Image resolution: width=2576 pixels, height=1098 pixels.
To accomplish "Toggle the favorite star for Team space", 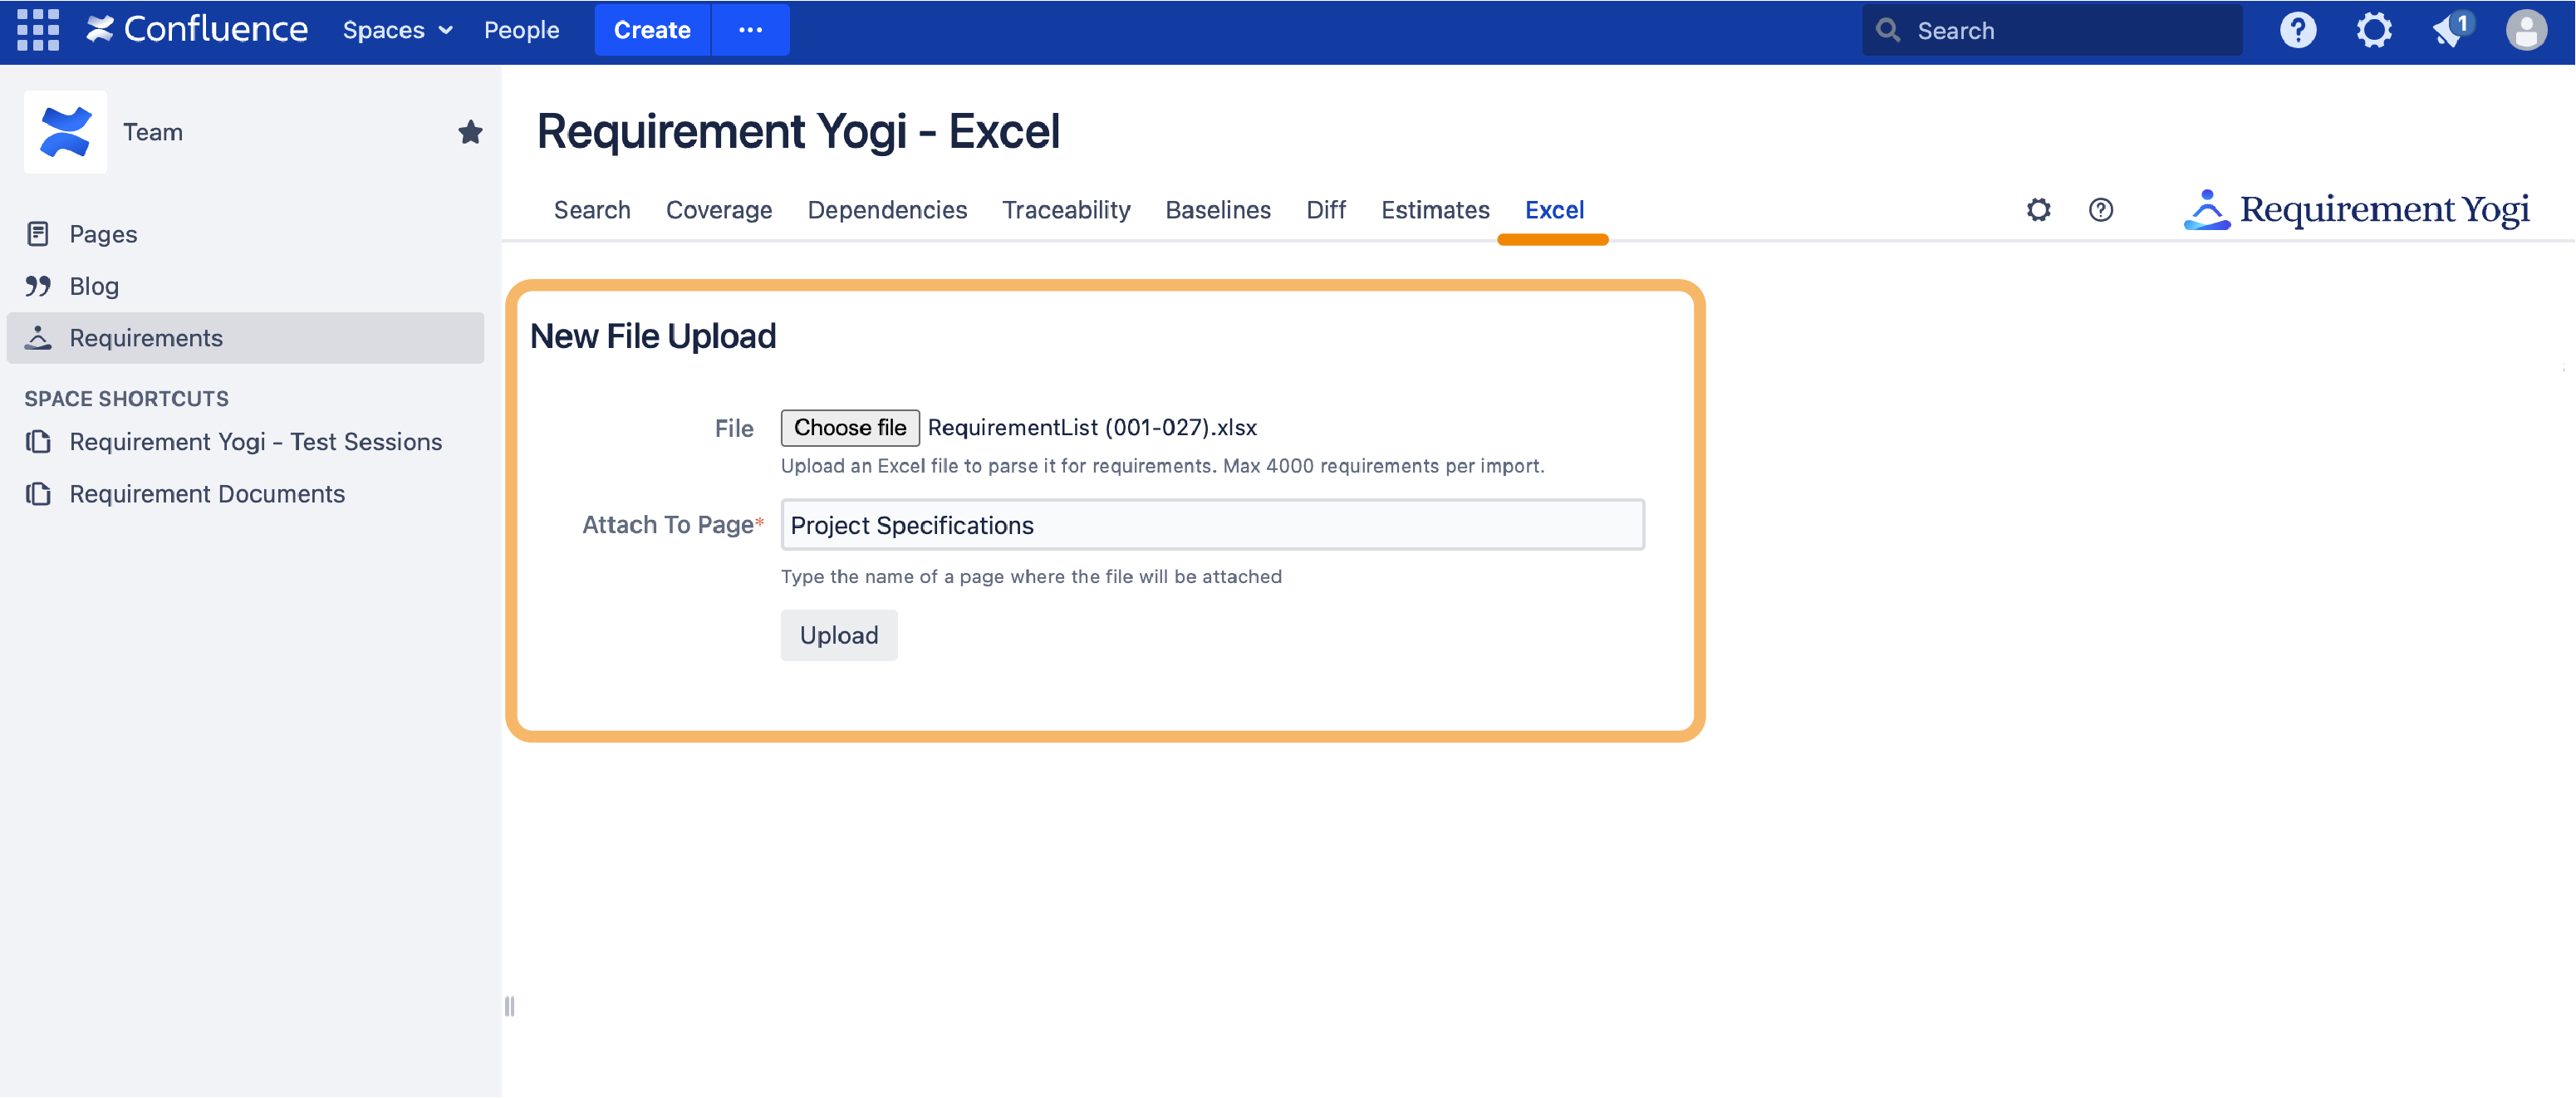I will point(470,131).
